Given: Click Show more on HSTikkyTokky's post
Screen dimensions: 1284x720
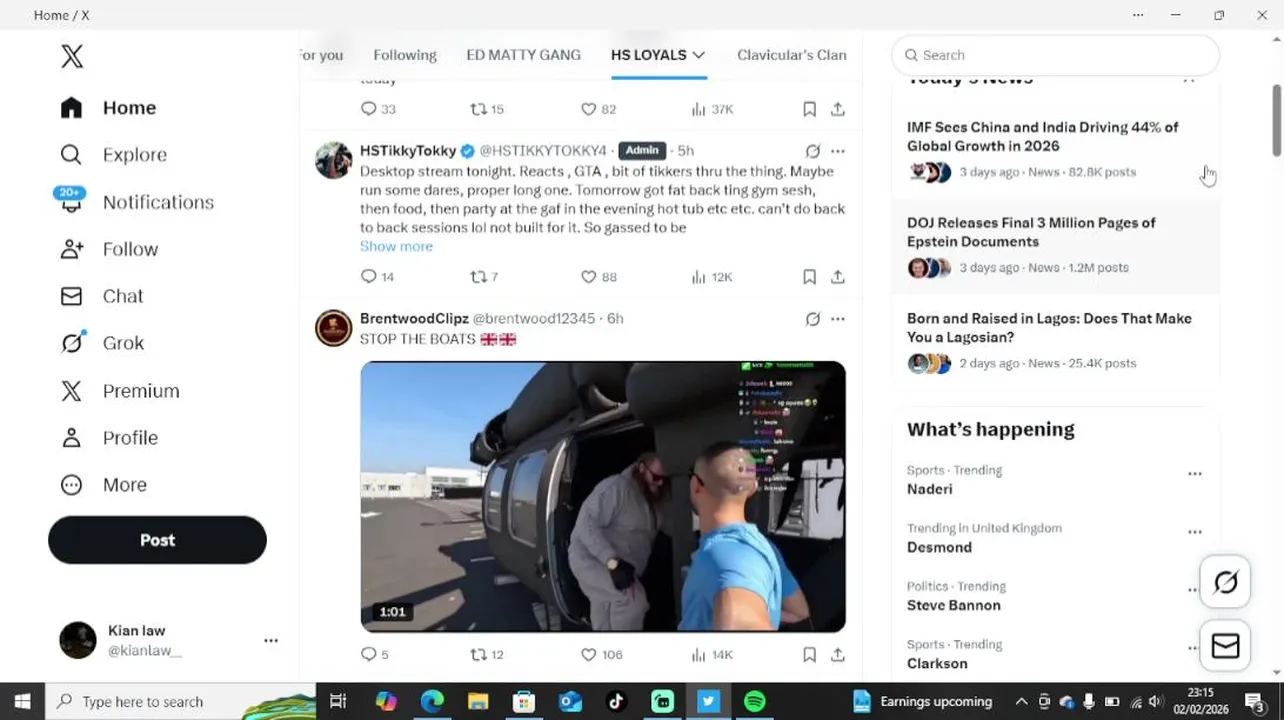Looking at the screenshot, I should [x=396, y=246].
